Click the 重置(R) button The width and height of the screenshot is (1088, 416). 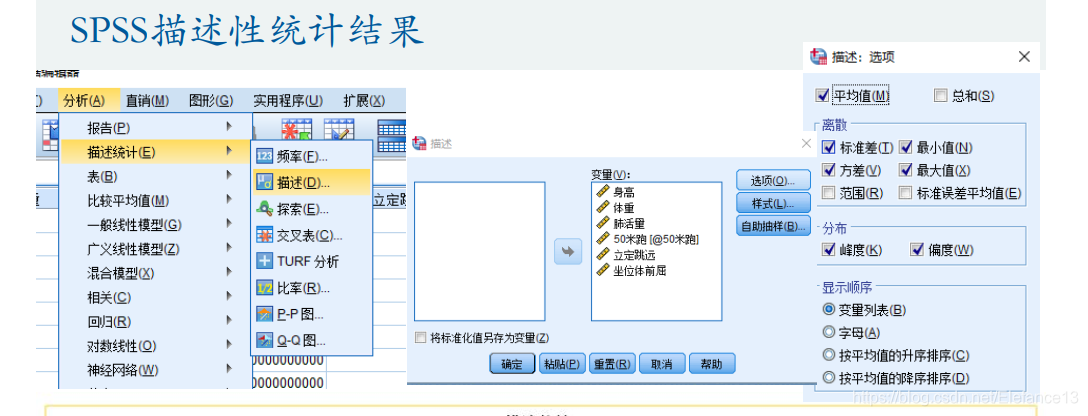(612, 363)
